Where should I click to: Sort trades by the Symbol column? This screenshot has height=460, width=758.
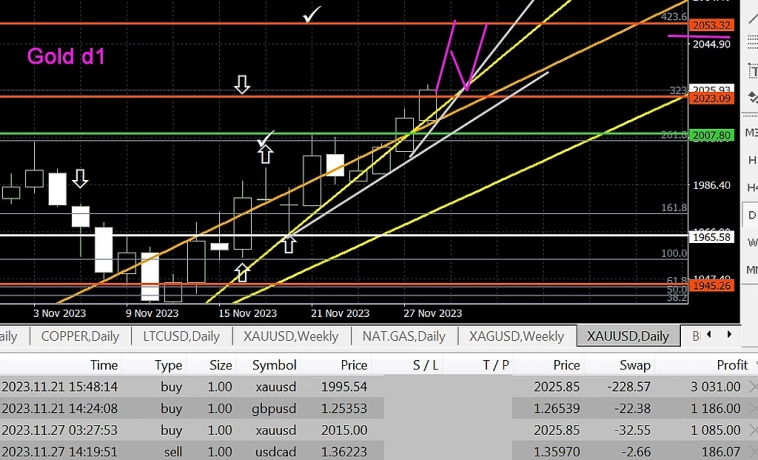274,365
